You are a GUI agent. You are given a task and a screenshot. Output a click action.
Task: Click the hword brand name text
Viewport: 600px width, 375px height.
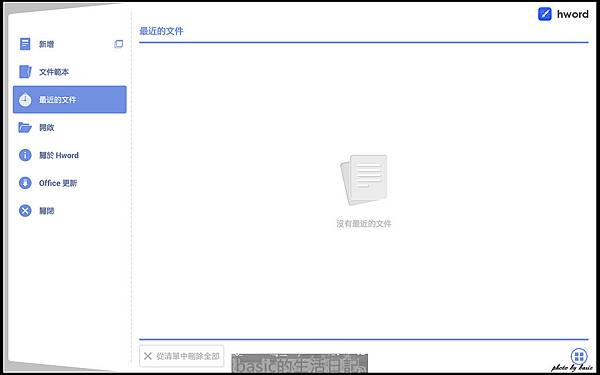[x=572, y=14]
